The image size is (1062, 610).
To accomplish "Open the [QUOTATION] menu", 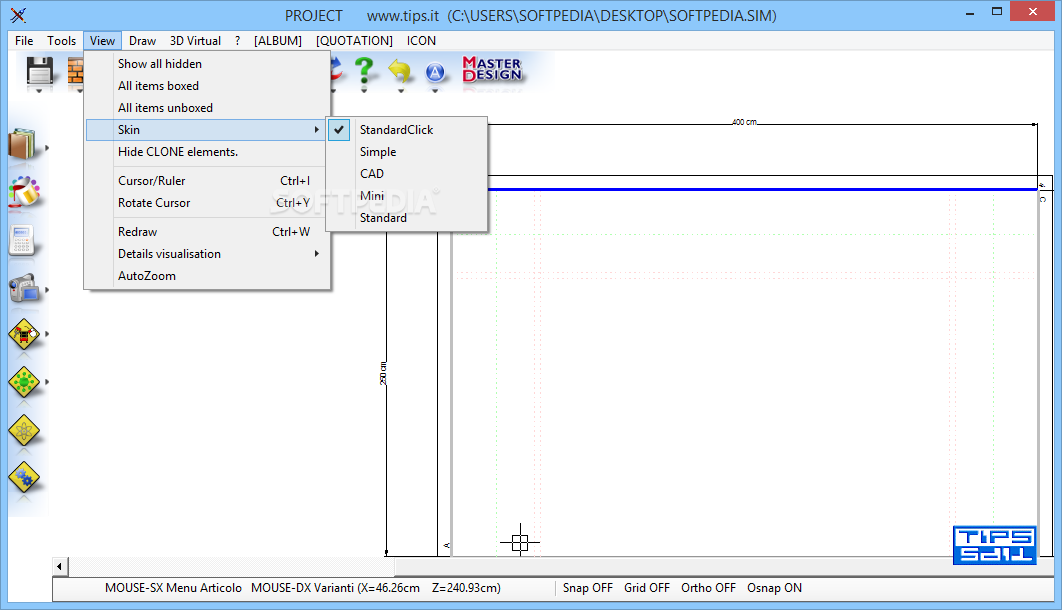I will (x=354, y=41).
